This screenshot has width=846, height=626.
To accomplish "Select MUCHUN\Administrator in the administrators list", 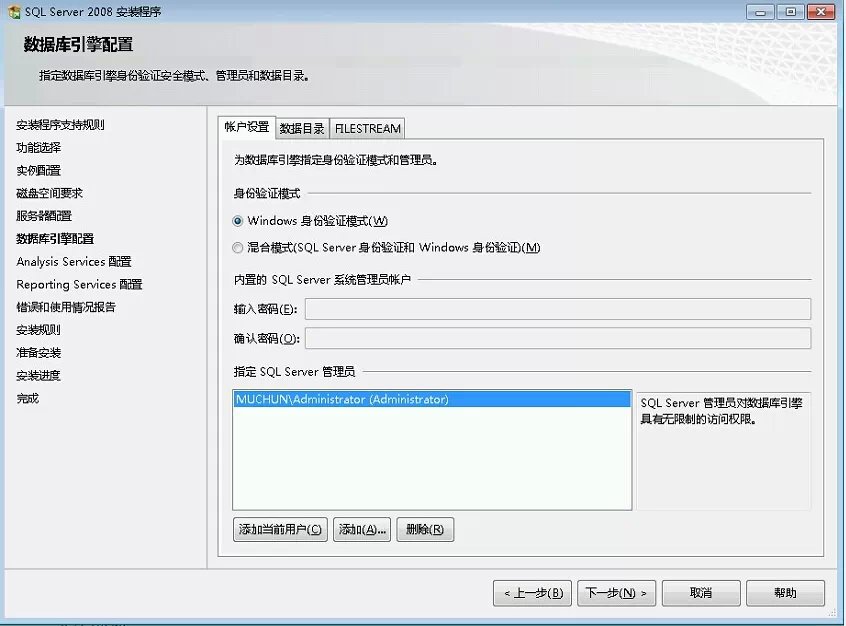I will click(432, 399).
